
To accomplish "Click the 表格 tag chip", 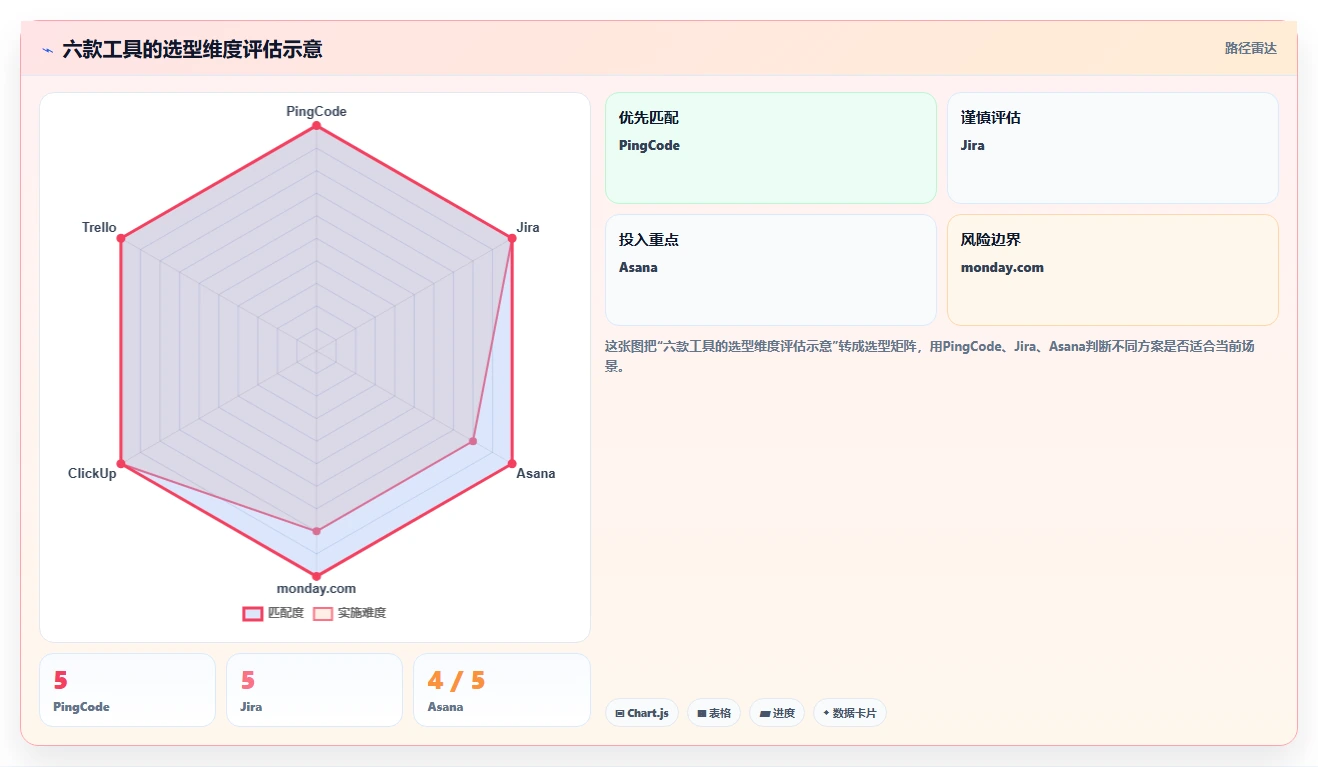I will pos(714,713).
